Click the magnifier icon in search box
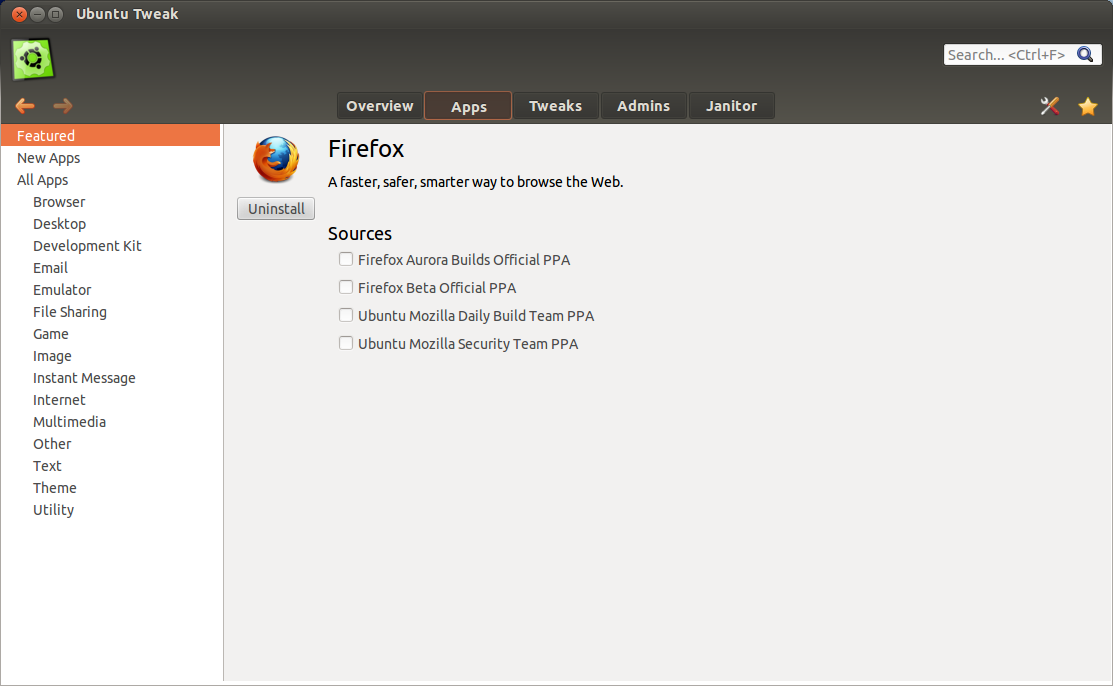Screen dimensions: 1113x686 click(1085, 55)
